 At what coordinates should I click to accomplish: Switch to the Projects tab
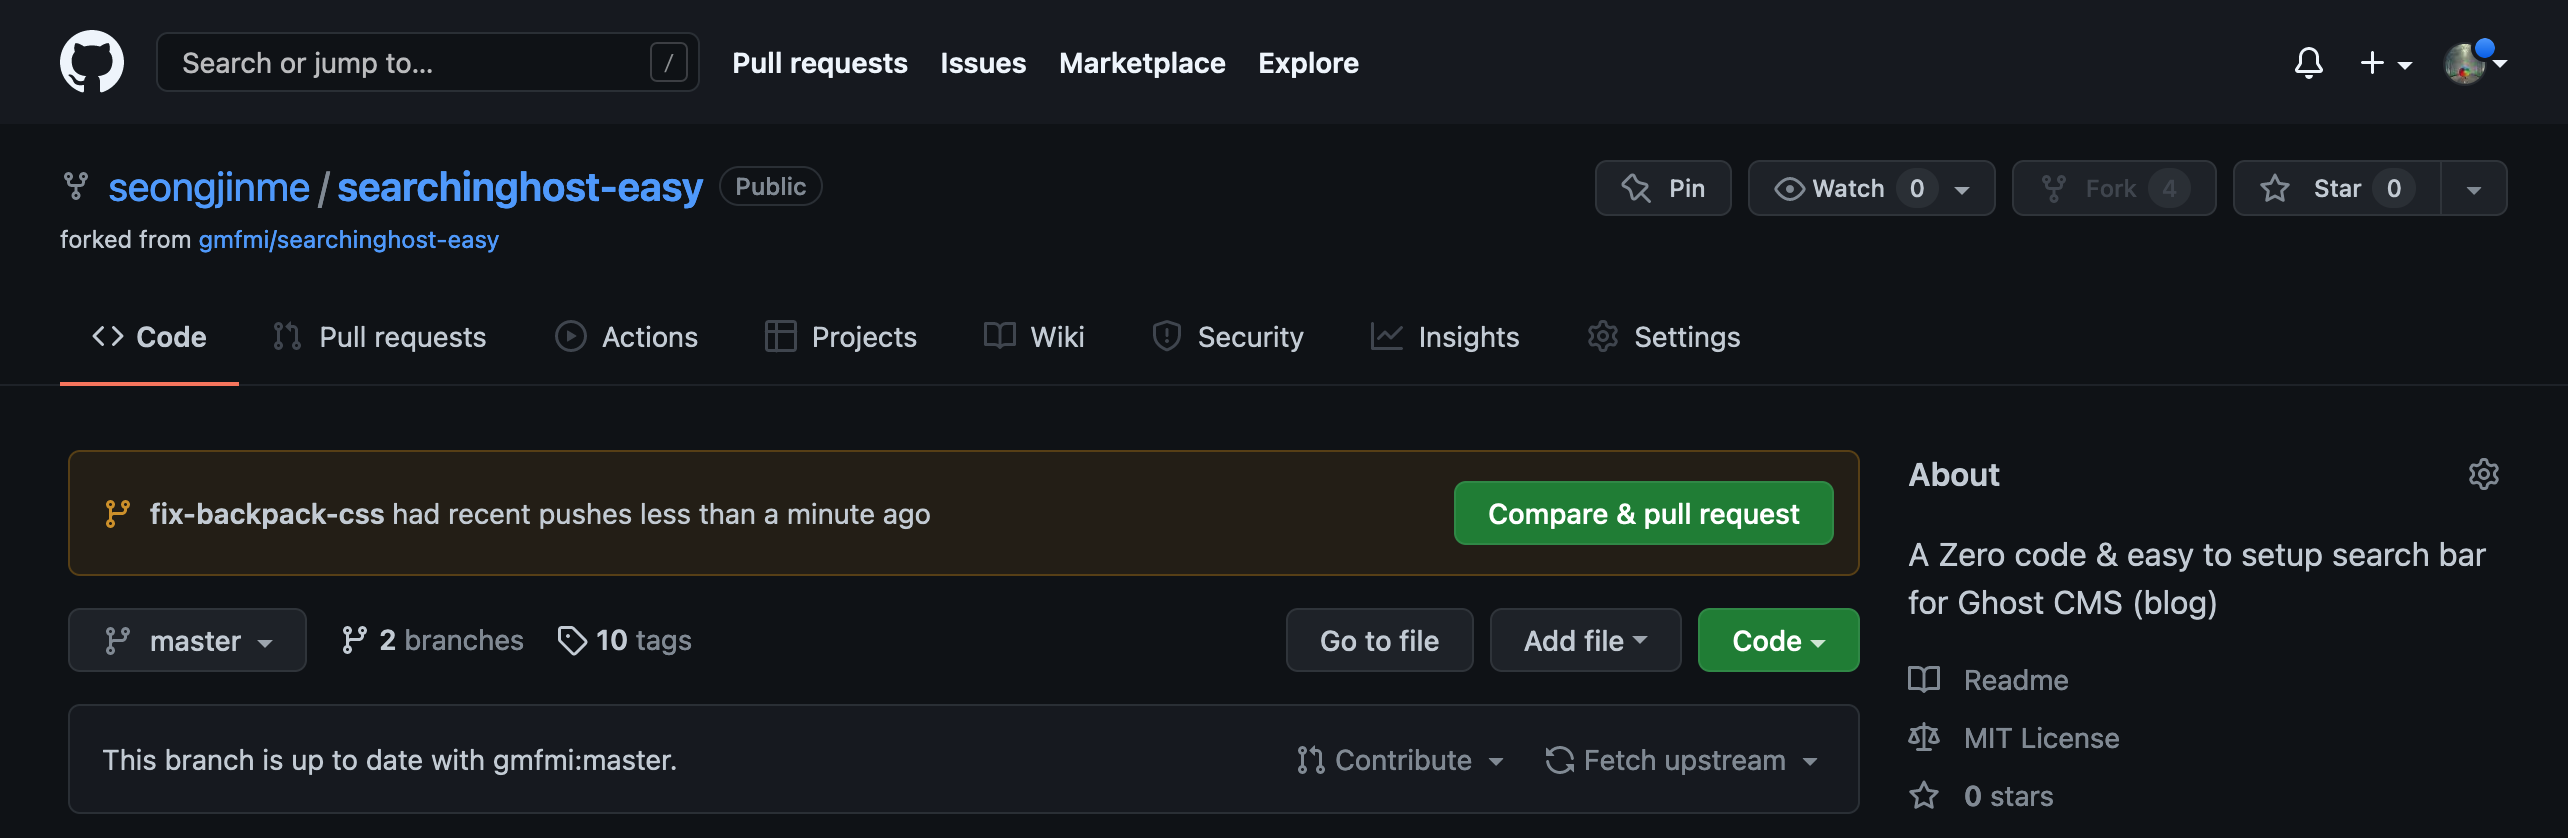pos(841,337)
